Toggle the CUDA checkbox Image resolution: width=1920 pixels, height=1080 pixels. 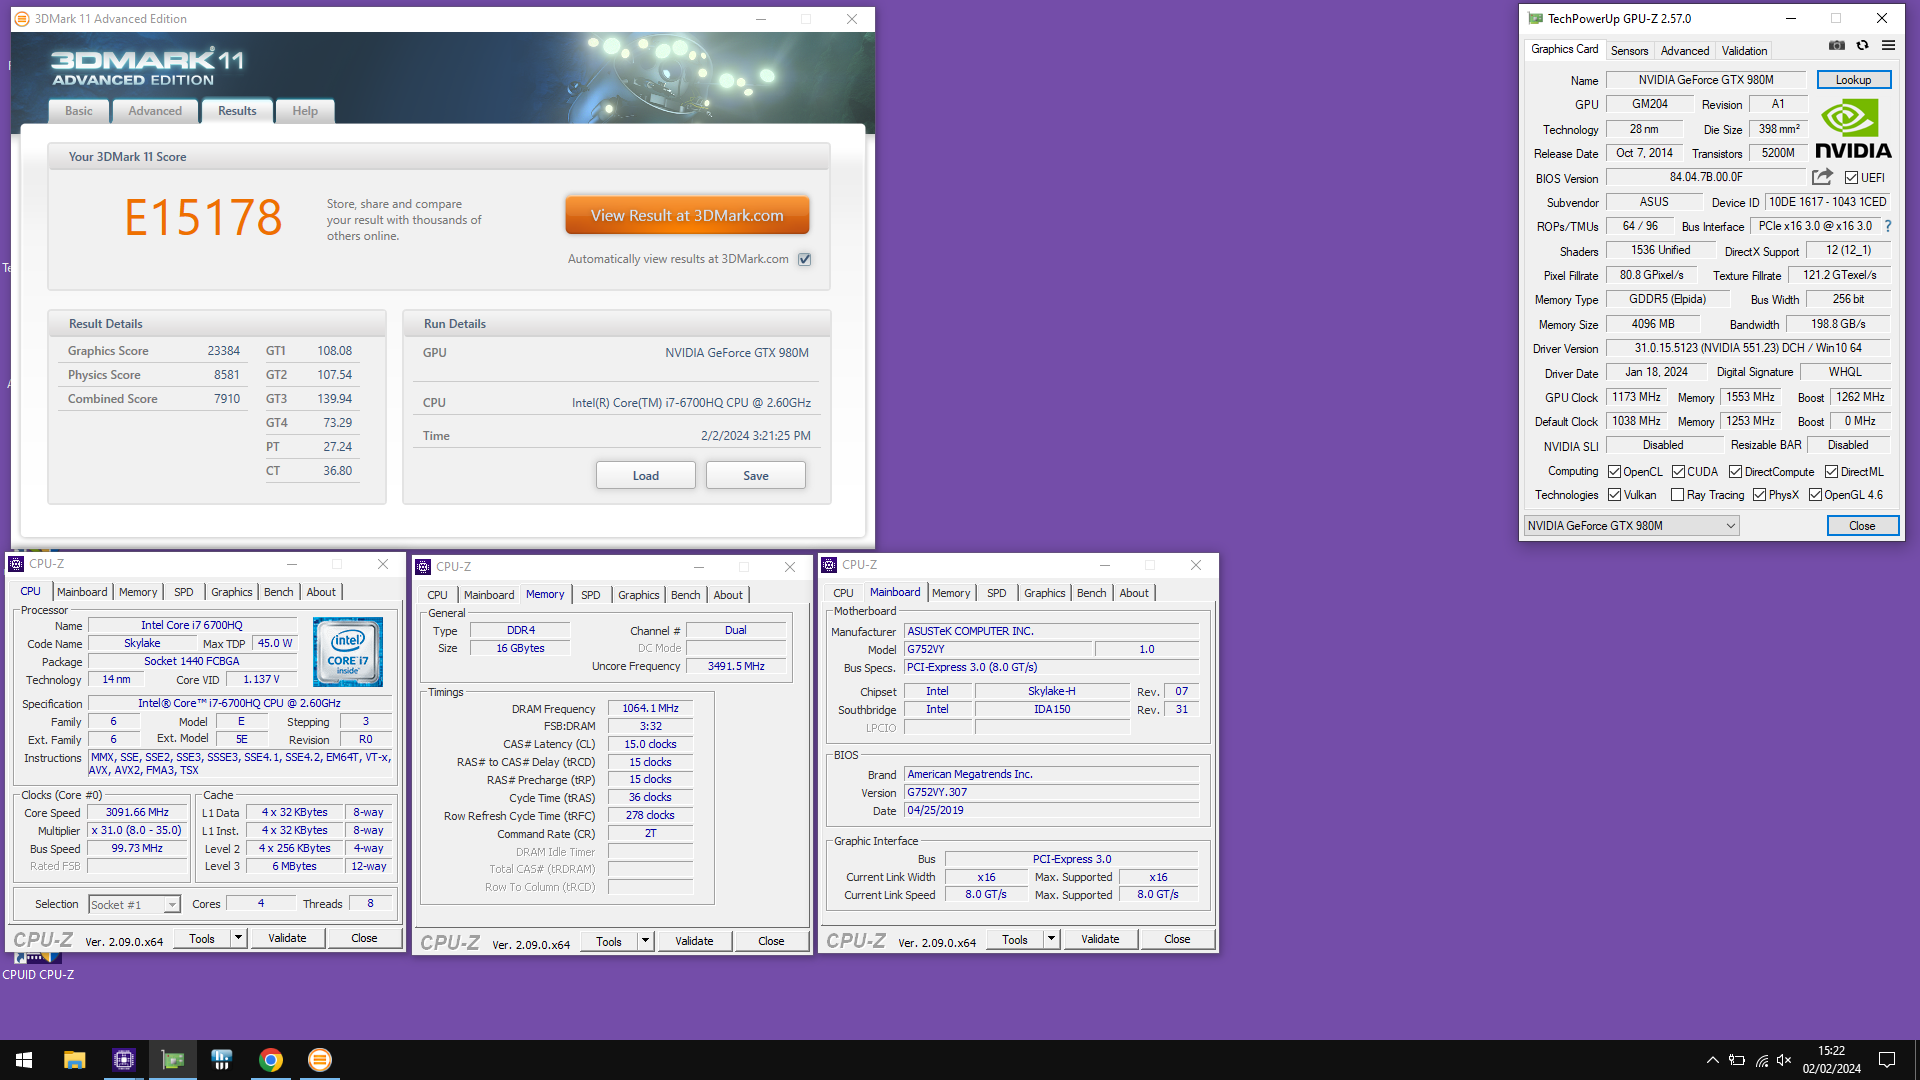tap(1678, 472)
